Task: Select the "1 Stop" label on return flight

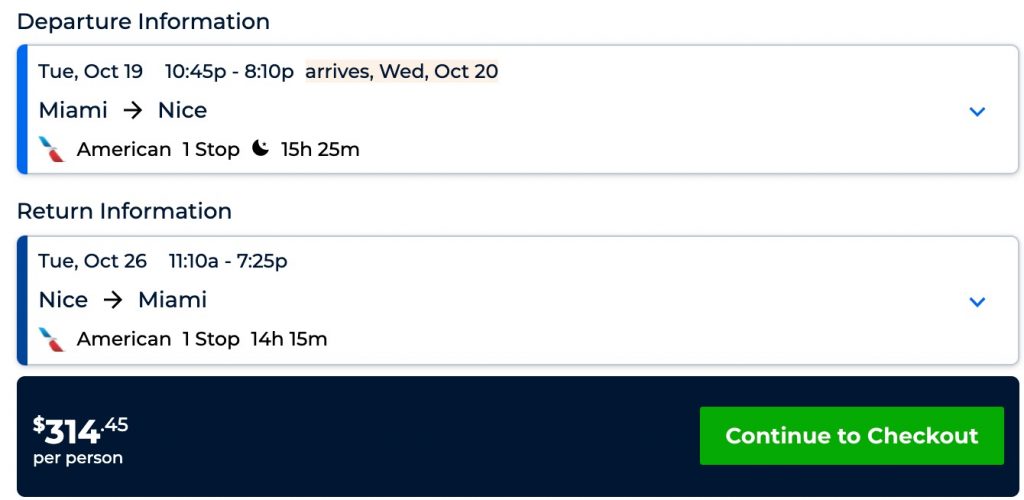Action: coord(211,340)
